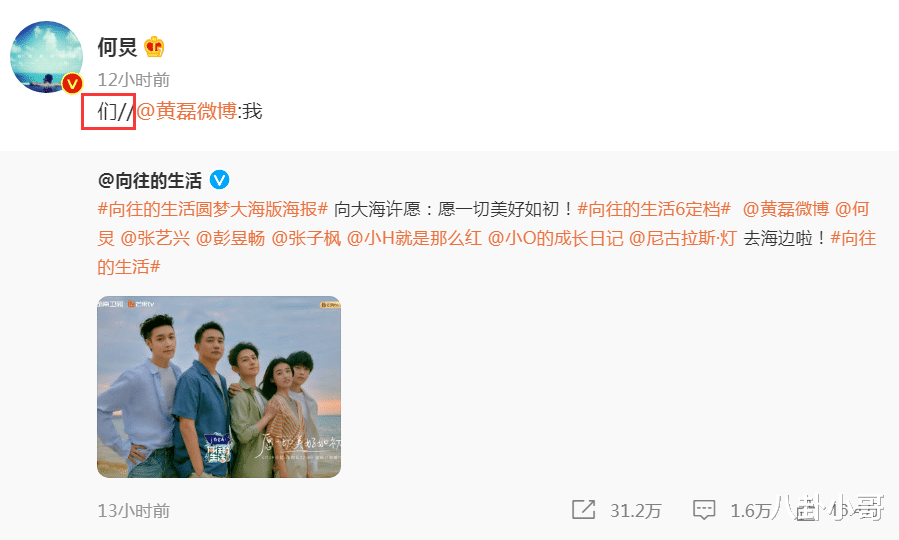This screenshot has height=540, width=899.
Task: Visit the @张艺兴 mention
Action: pyautogui.click(x=155, y=238)
